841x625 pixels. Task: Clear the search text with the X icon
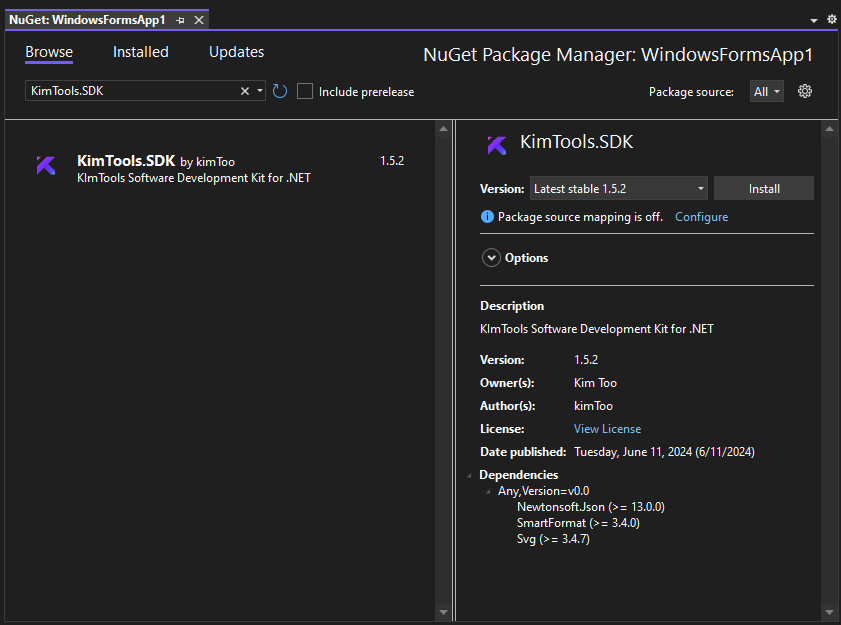tap(245, 91)
